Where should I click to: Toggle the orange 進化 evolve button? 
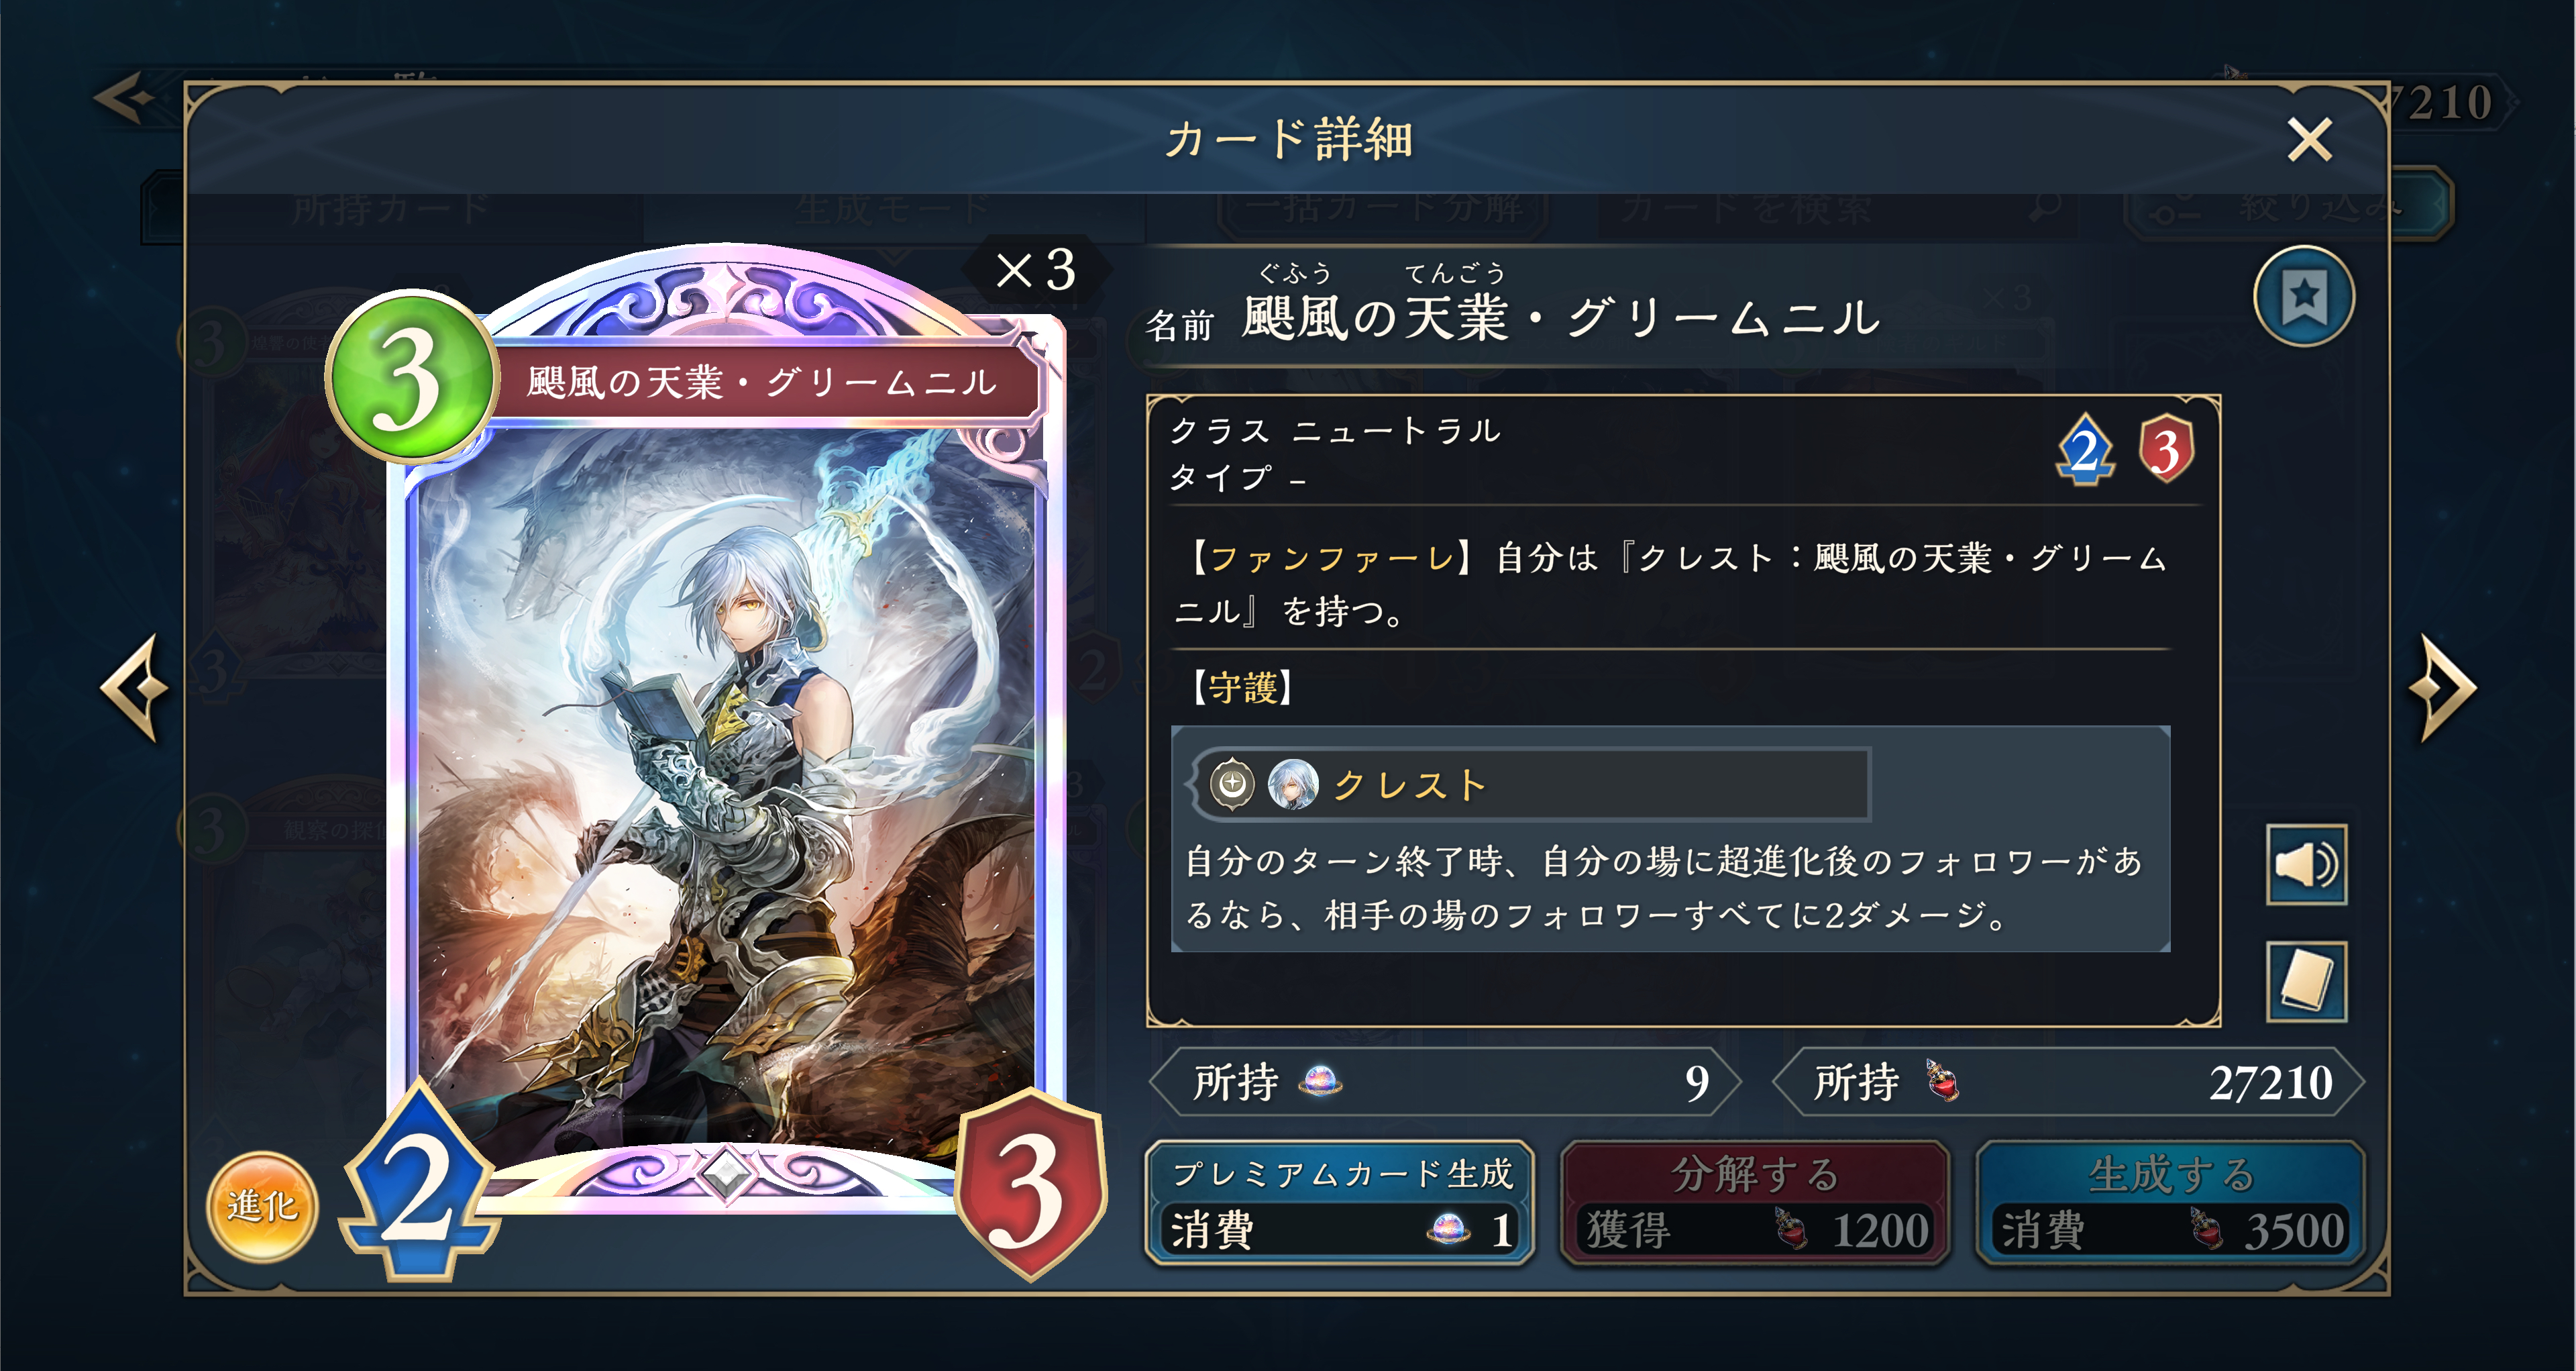coord(262,1206)
